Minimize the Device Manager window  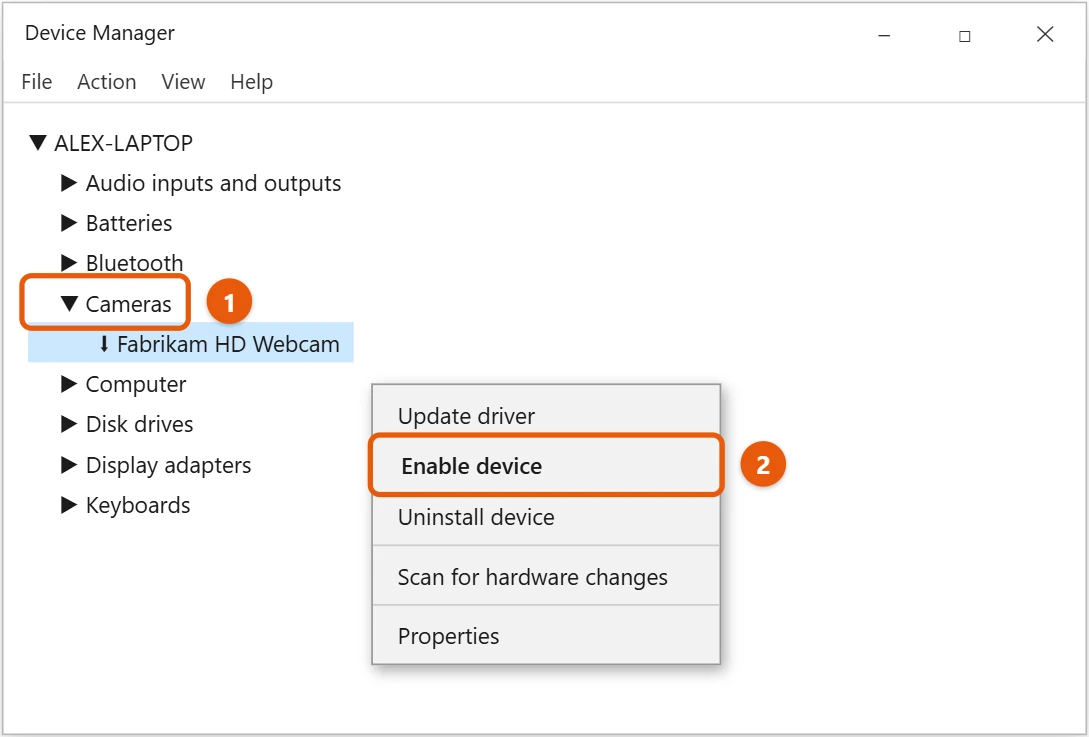(884, 35)
